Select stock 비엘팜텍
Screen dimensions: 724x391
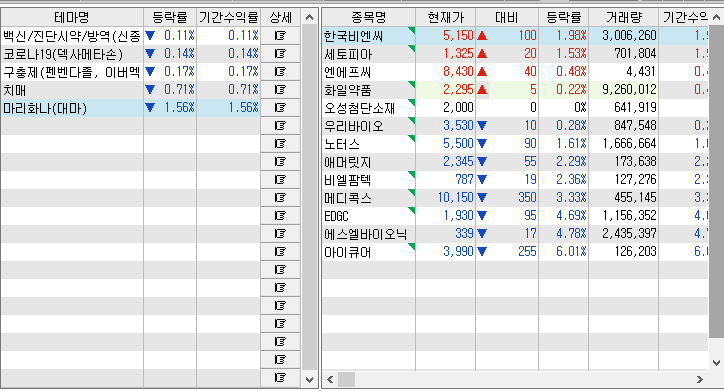click(368, 180)
